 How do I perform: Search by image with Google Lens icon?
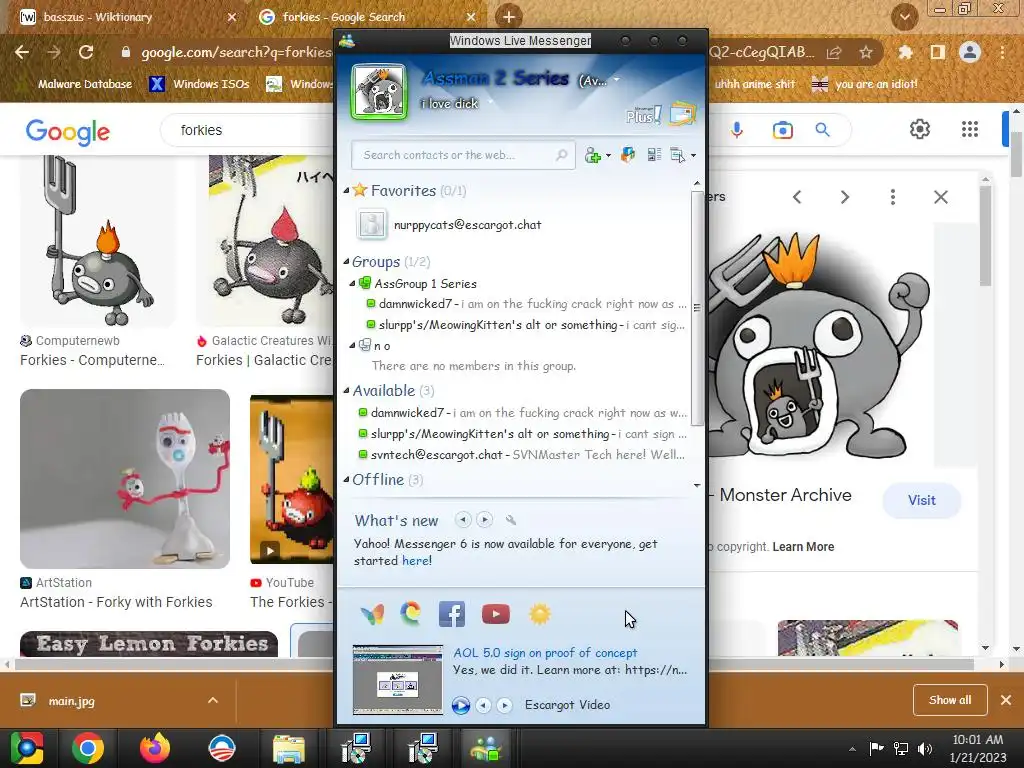tap(782, 130)
